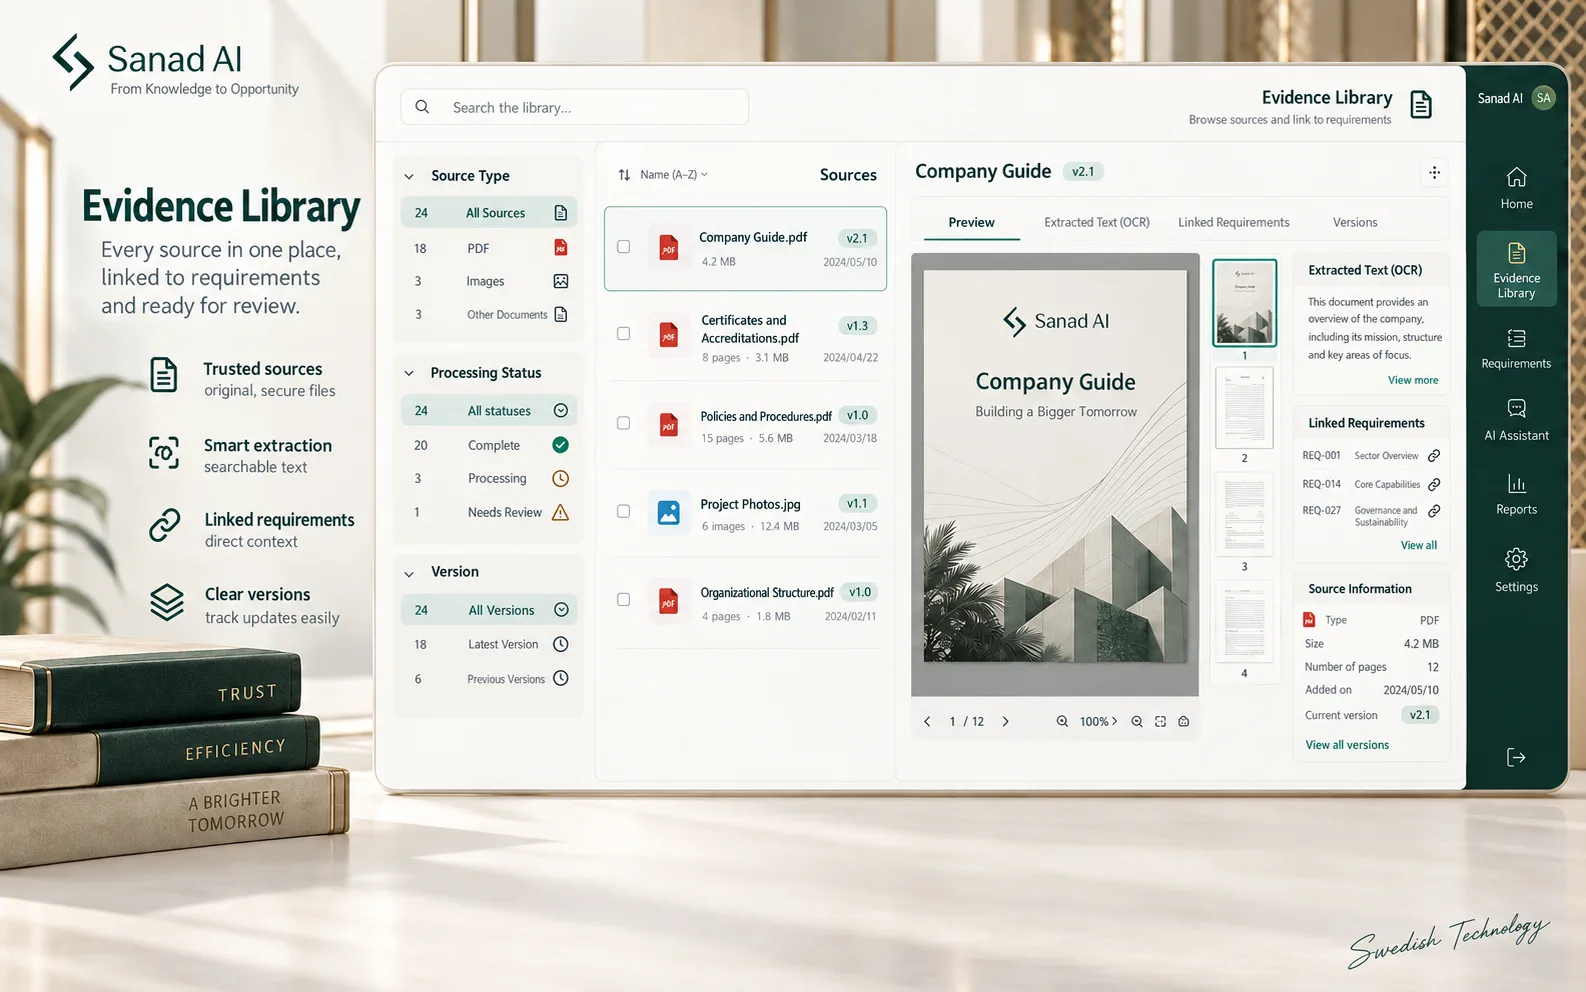Check the Project Photos.jpg checkbox

click(x=623, y=511)
